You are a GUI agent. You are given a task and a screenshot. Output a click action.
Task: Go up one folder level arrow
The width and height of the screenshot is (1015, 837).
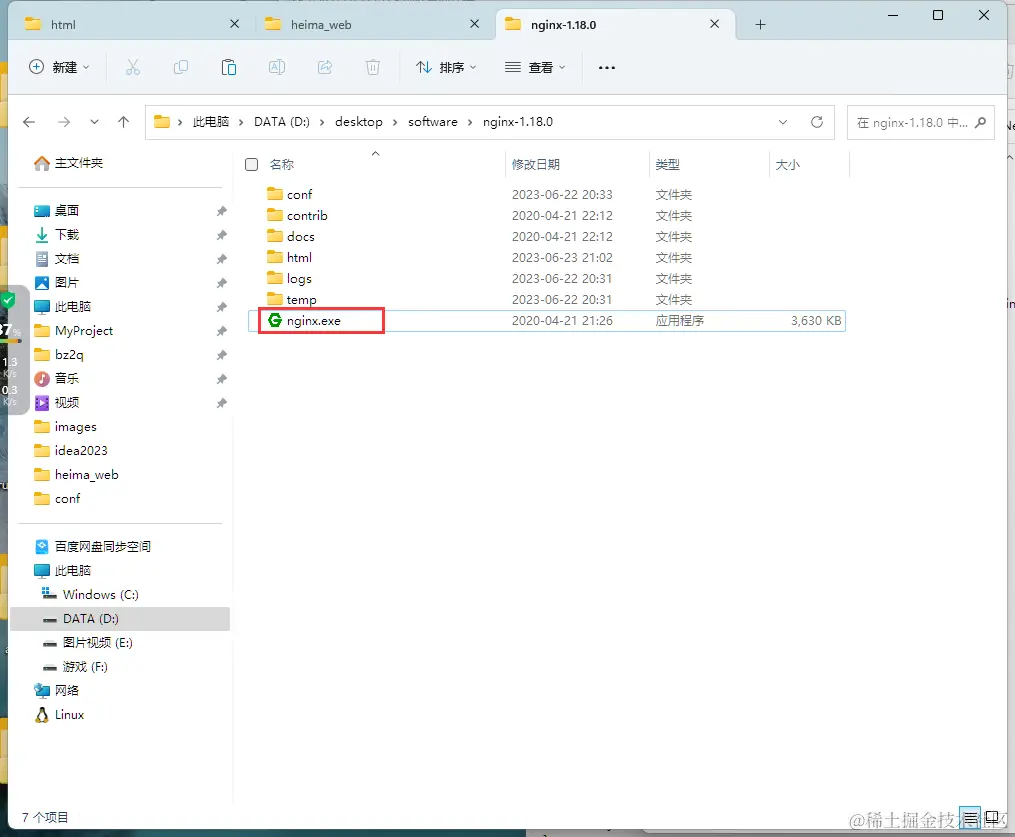[x=124, y=122]
